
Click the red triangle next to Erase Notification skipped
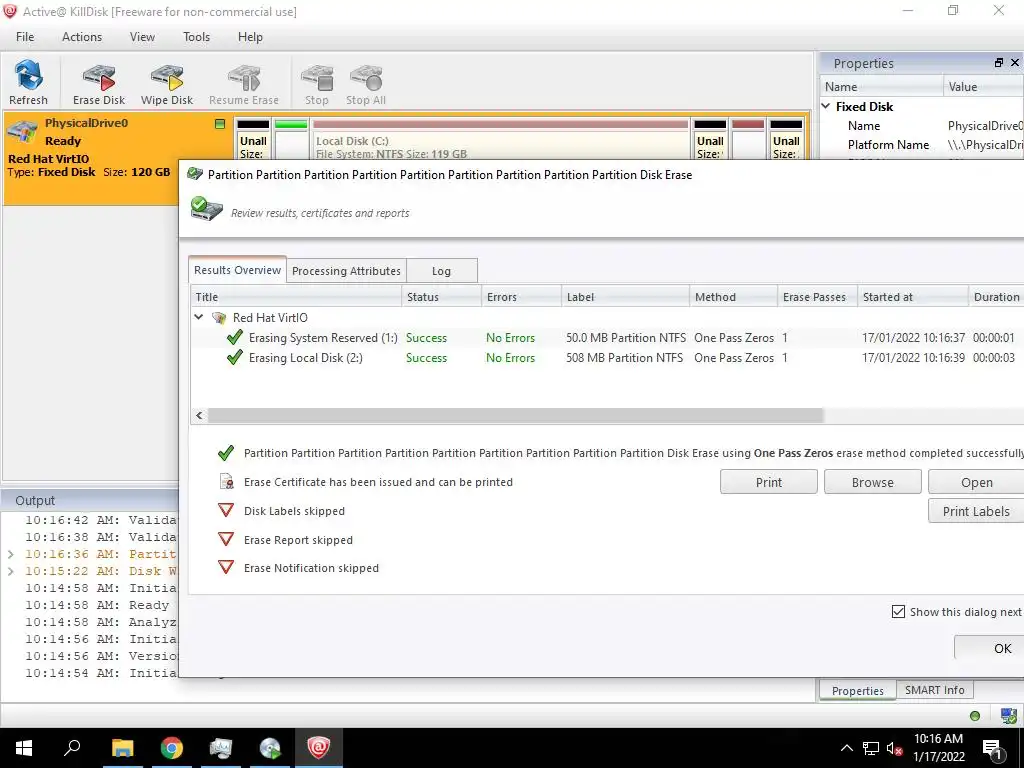tap(226, 567)
